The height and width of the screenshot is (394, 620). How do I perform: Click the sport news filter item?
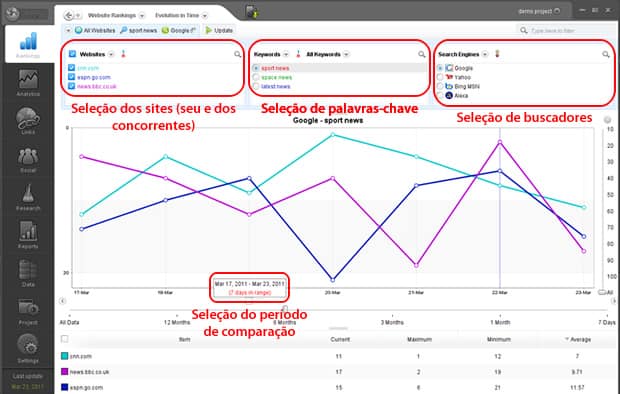[x=139, y=30]
